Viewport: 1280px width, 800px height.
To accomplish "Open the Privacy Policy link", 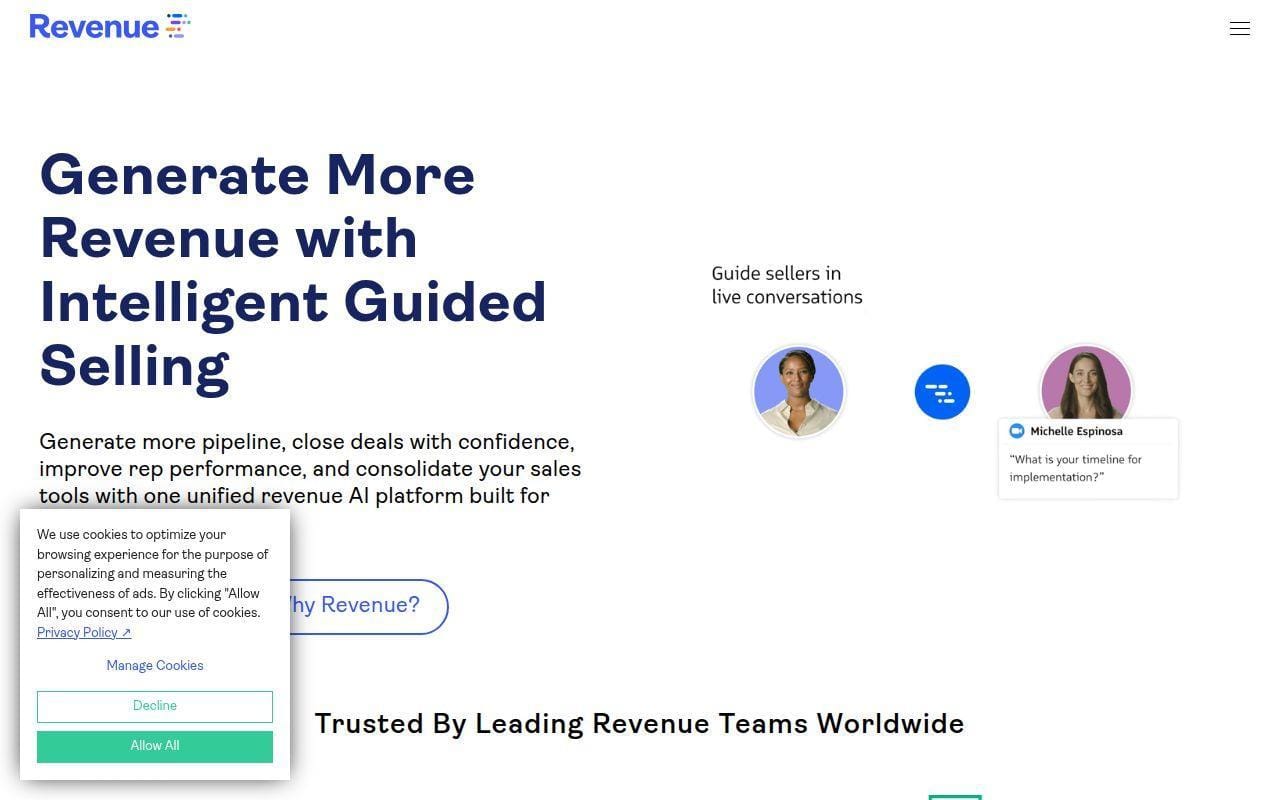I will pos(84,632).
